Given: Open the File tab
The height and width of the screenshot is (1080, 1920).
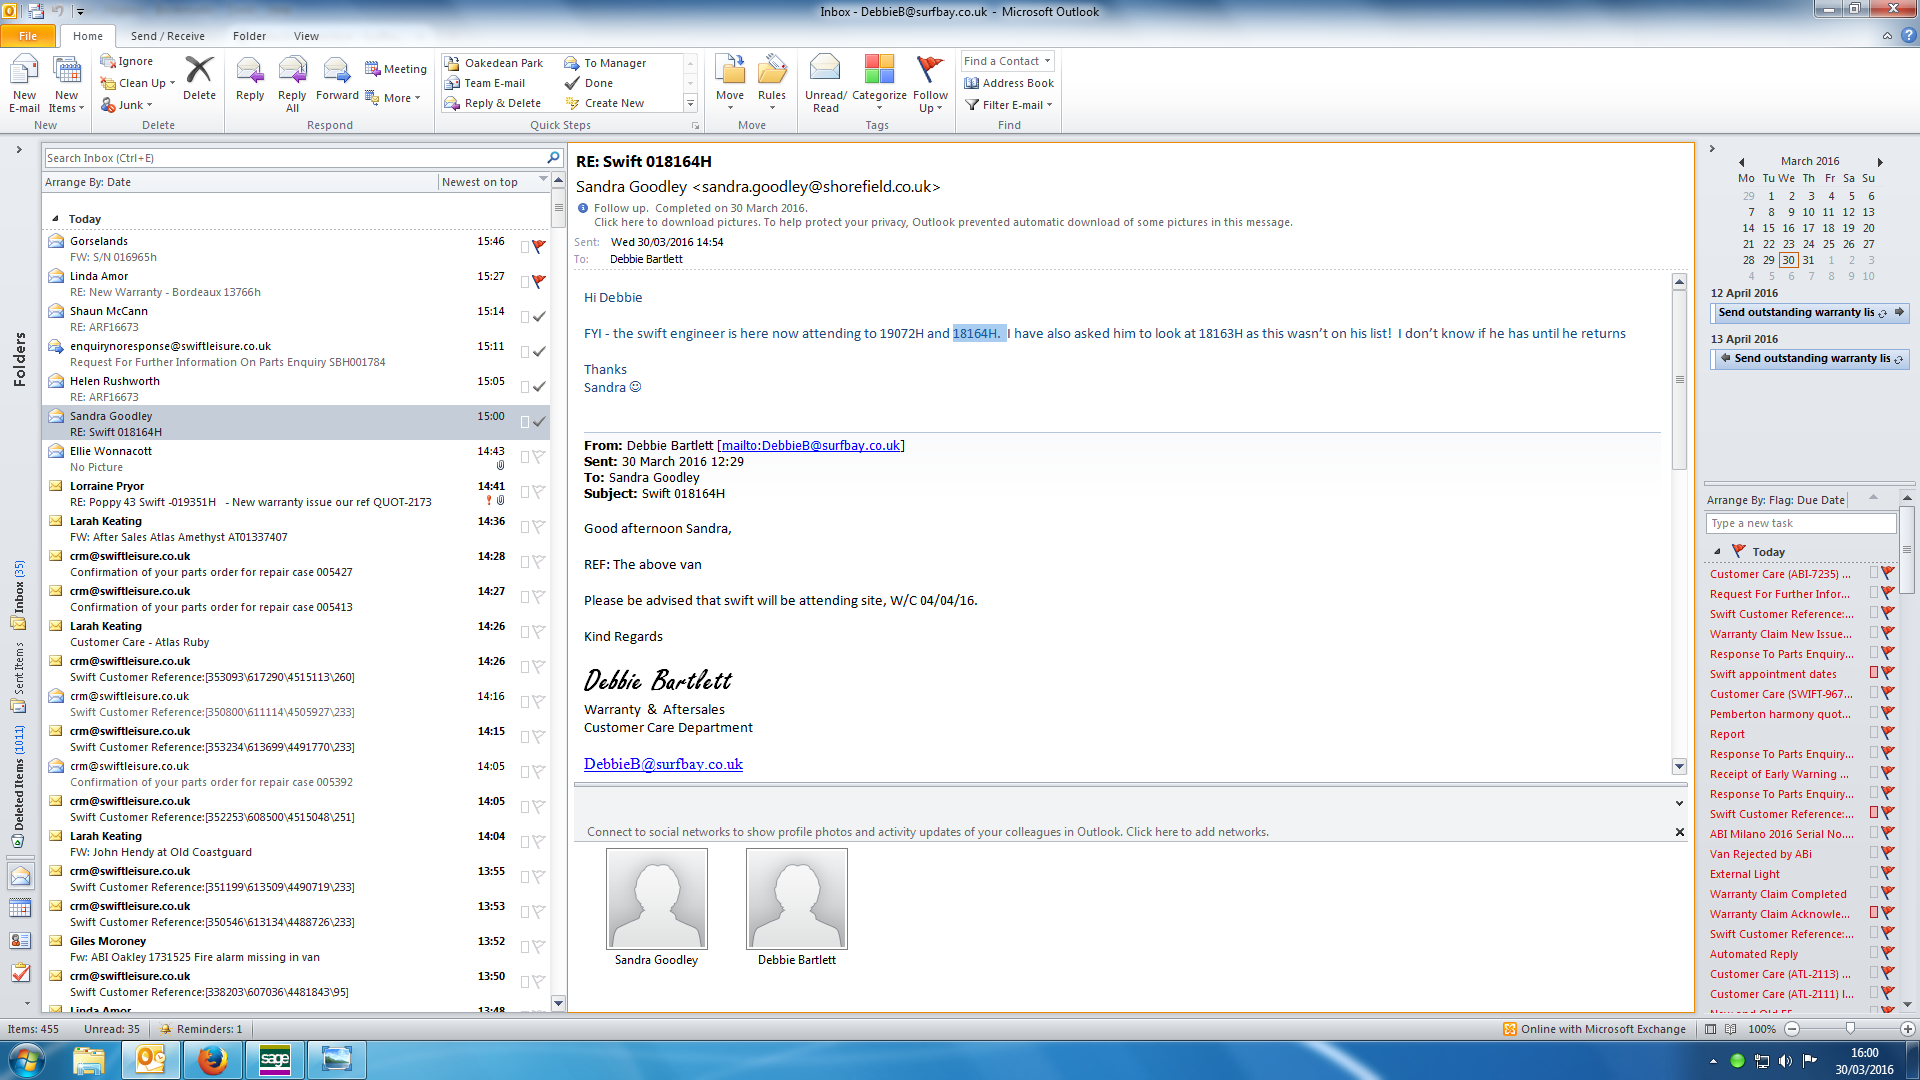Looking at the screenshot, I should coord(28,36).
